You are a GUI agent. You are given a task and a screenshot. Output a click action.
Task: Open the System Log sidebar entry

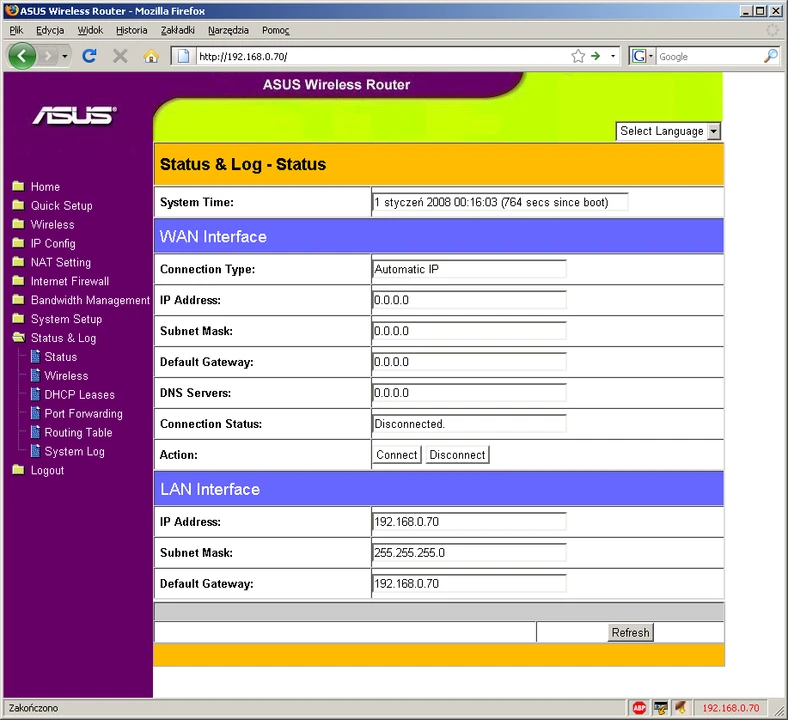pos(74,452)
